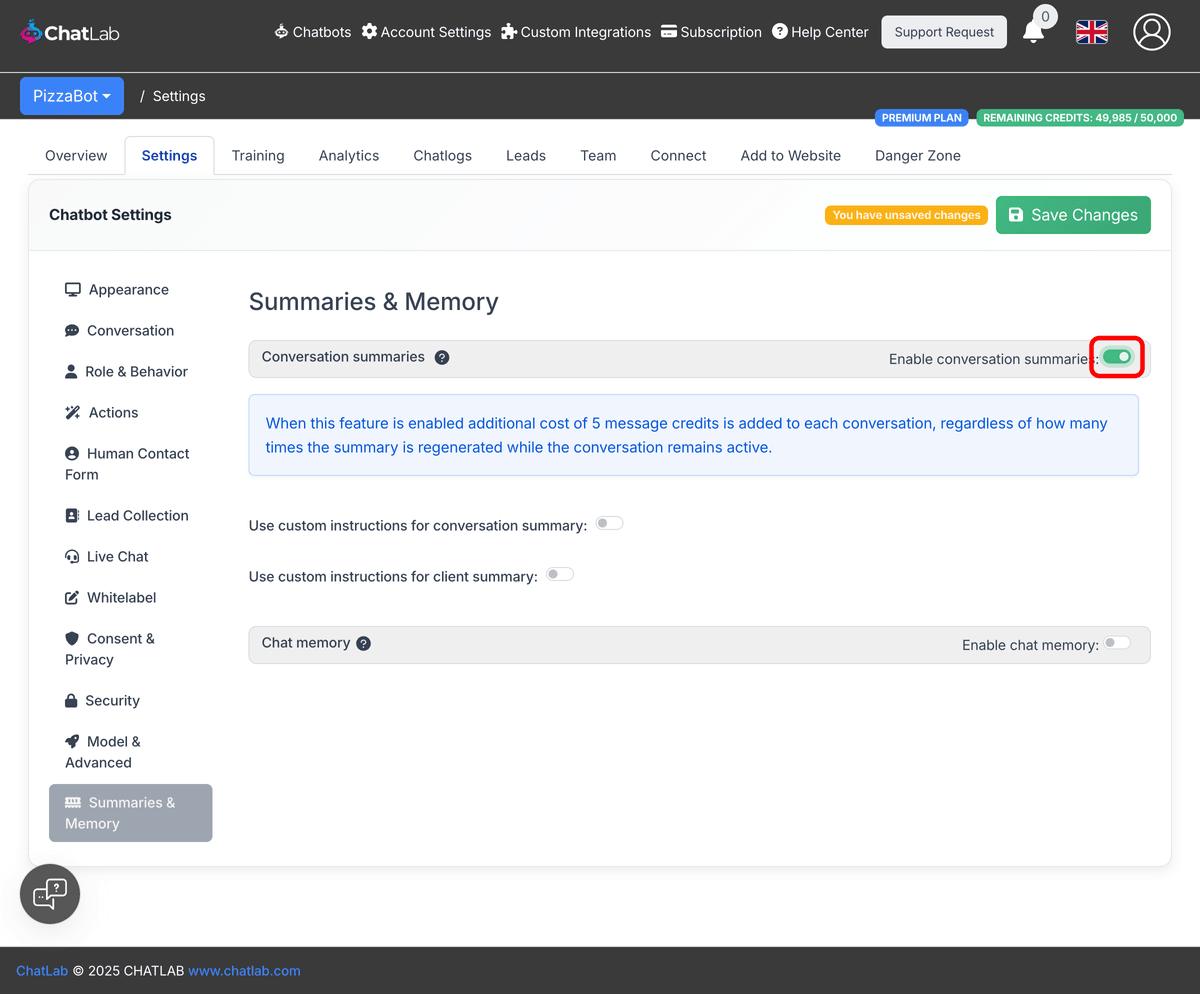Open the Danger Zone tab
Viewport: 1200px width, 994px height.
917,155
